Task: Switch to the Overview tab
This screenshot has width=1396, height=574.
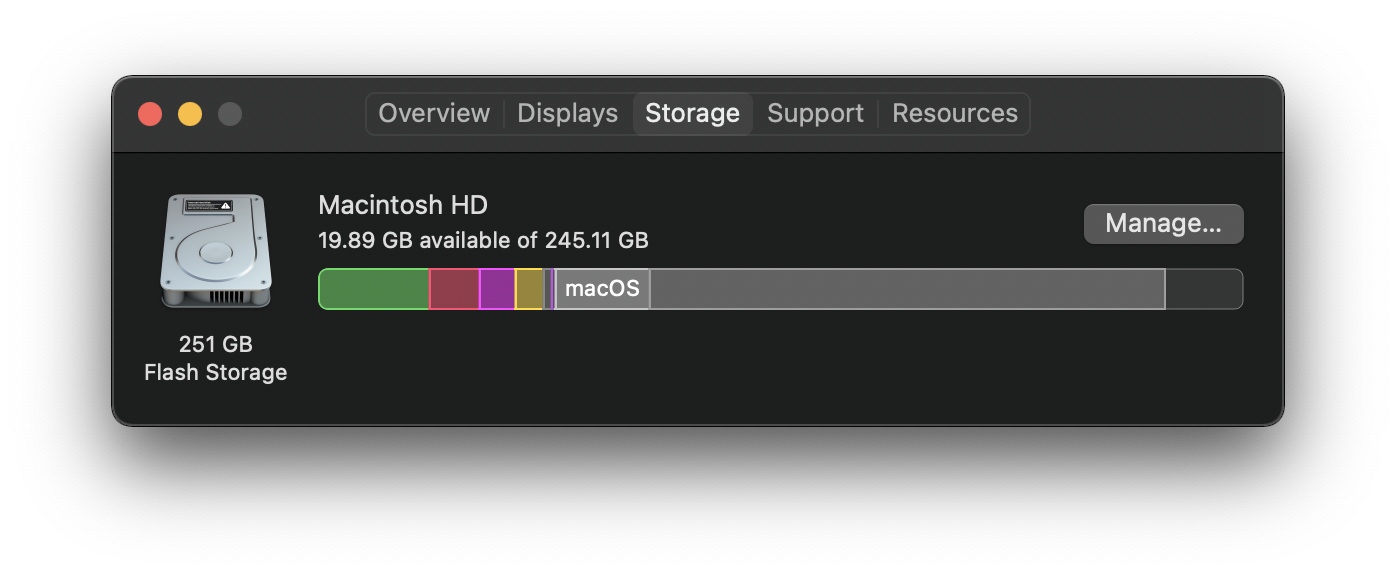Action: pos(434,114)
